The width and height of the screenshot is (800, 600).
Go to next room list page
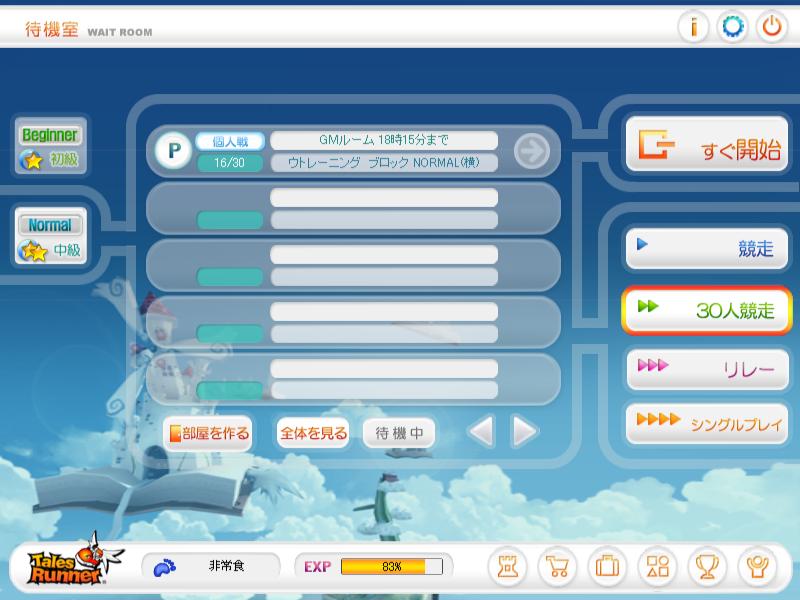click(523, 431)
